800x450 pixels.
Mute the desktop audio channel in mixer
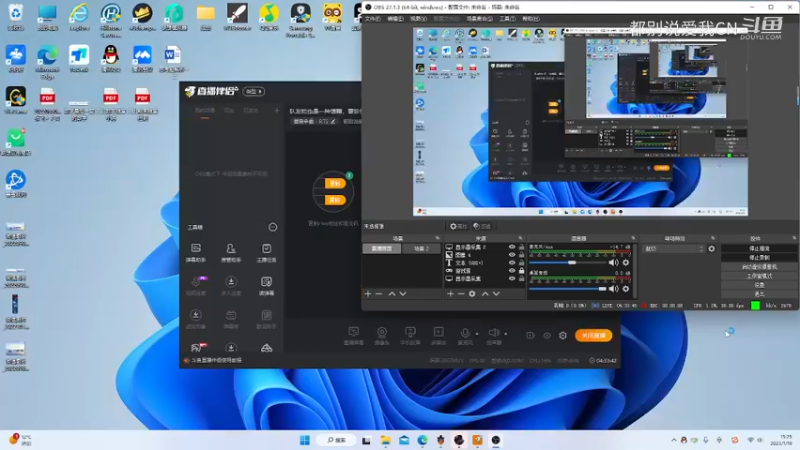(x=613, y=289)
